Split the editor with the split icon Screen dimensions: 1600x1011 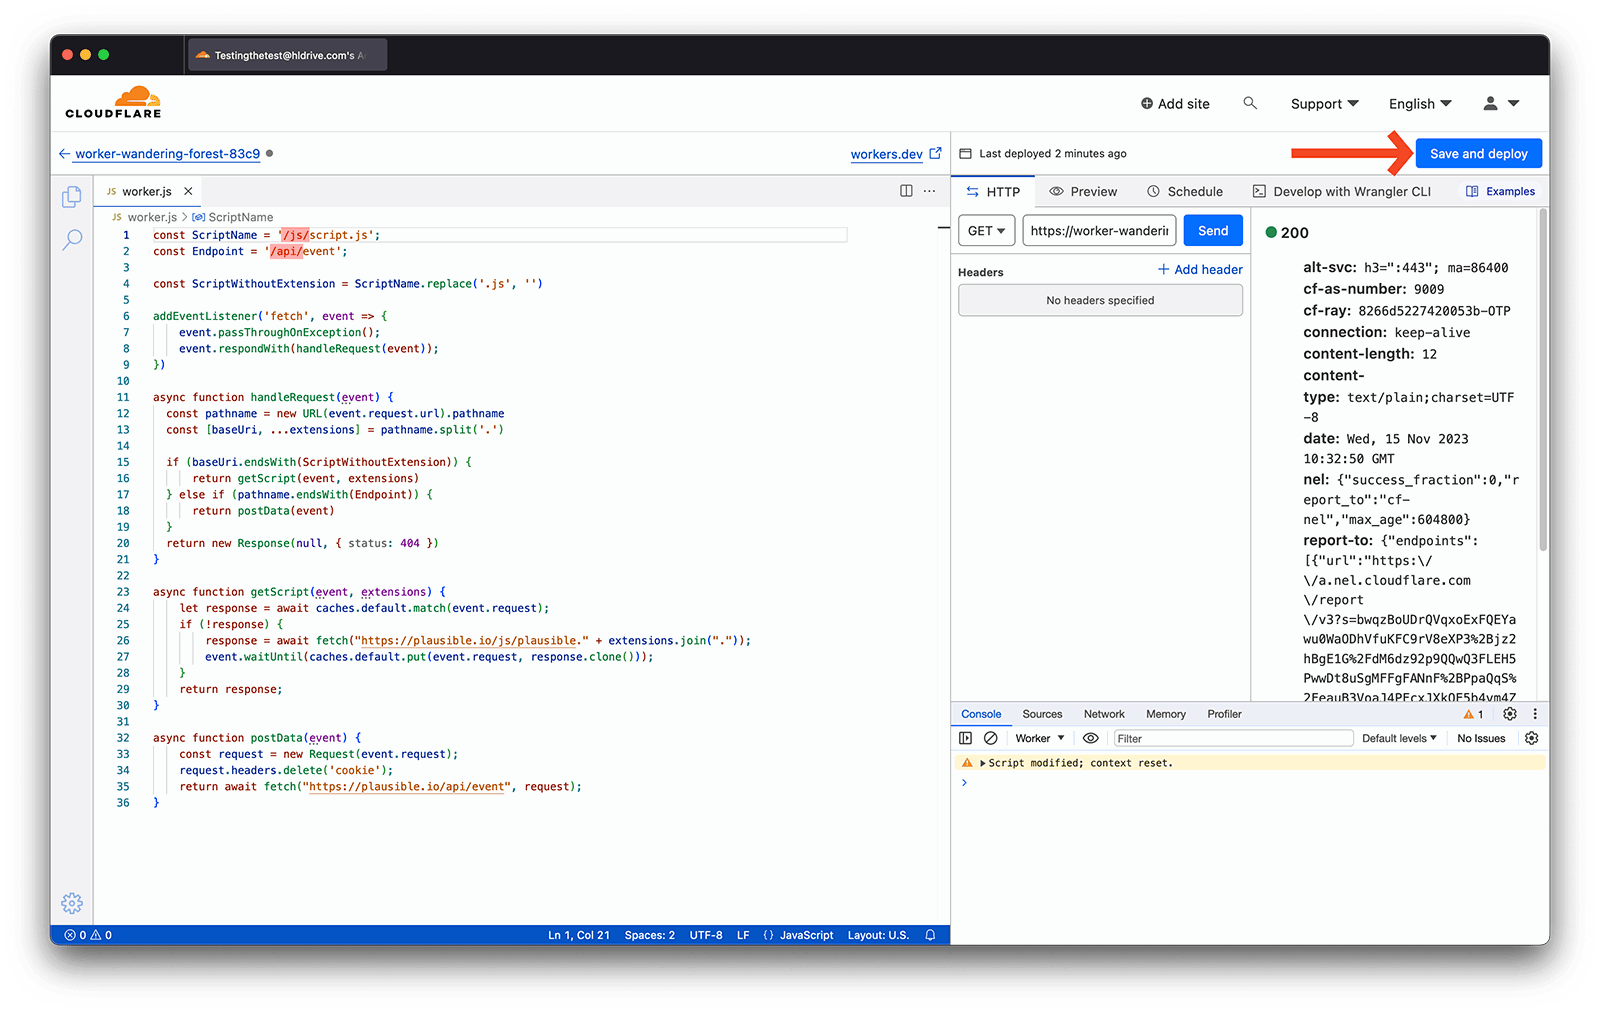pos(906,191)
